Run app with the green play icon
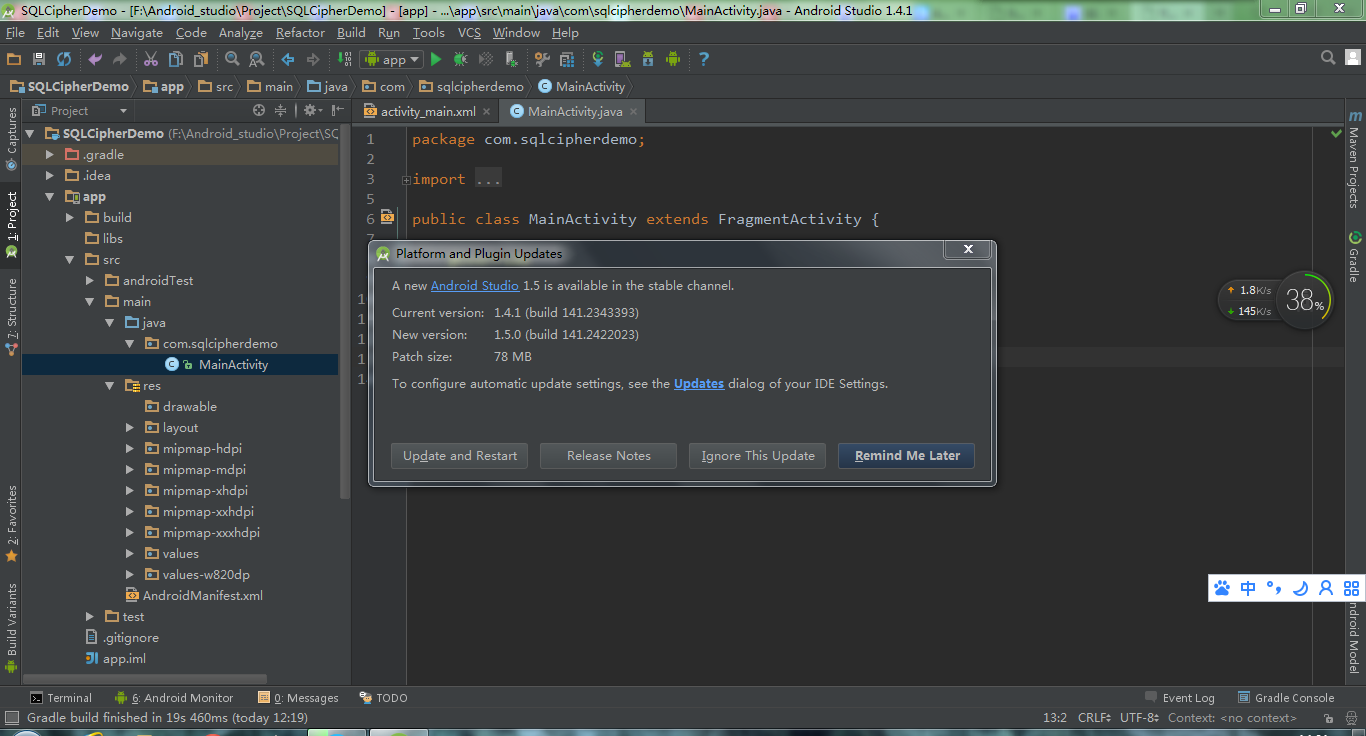1366x736 pixels. click(x=436, y=59)
